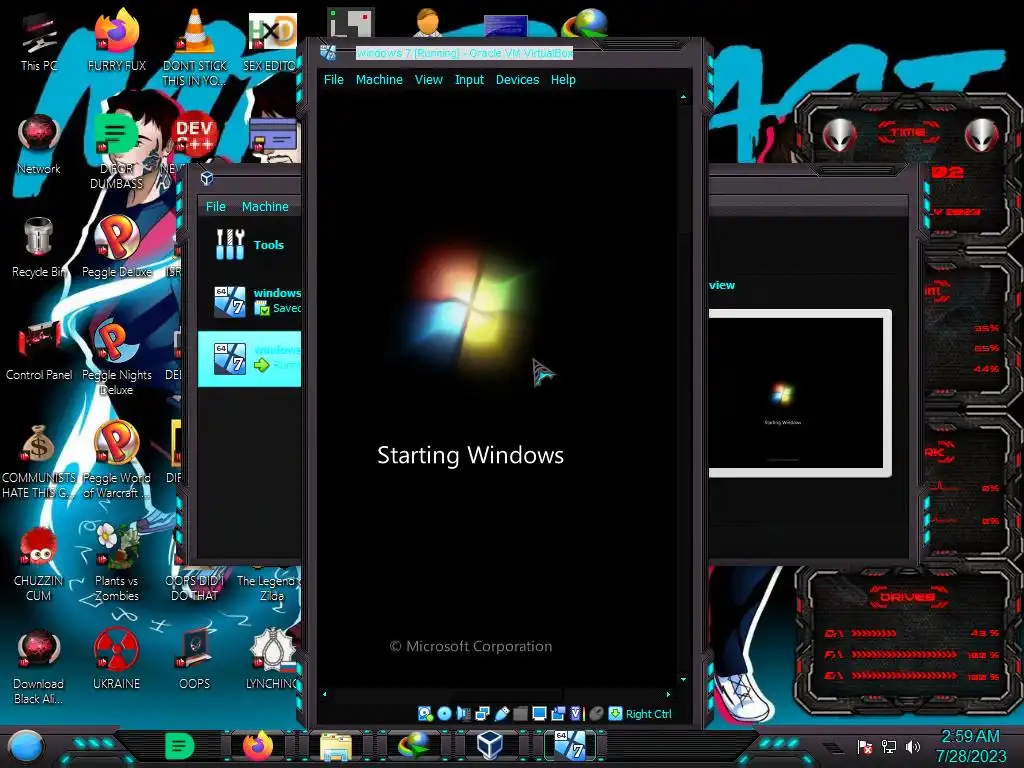
Task: Open the VLC cone desktop shortcut
Action: tap(195, 47)
